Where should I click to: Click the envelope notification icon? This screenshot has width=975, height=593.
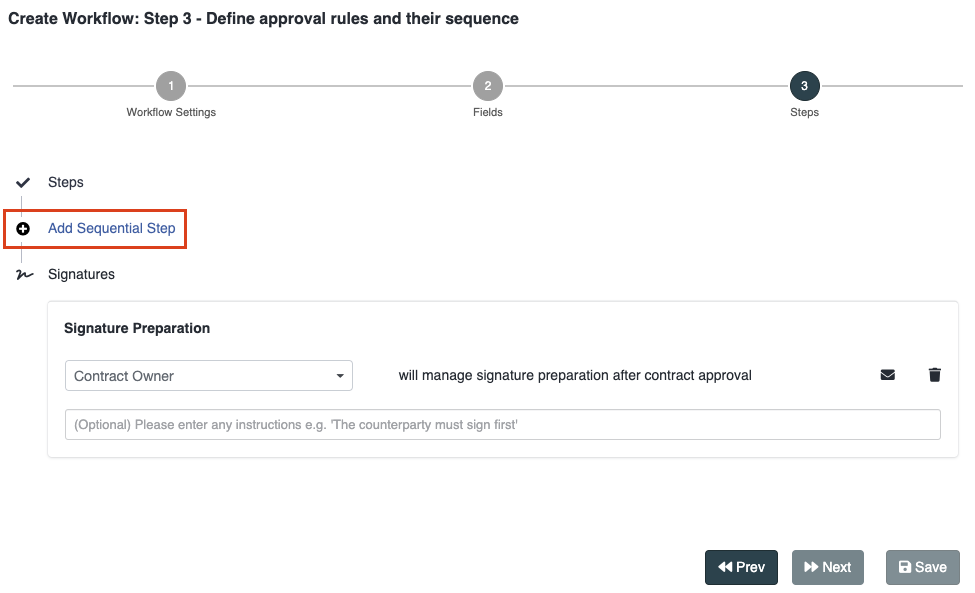pyautogui.click(x=887, y=375)
